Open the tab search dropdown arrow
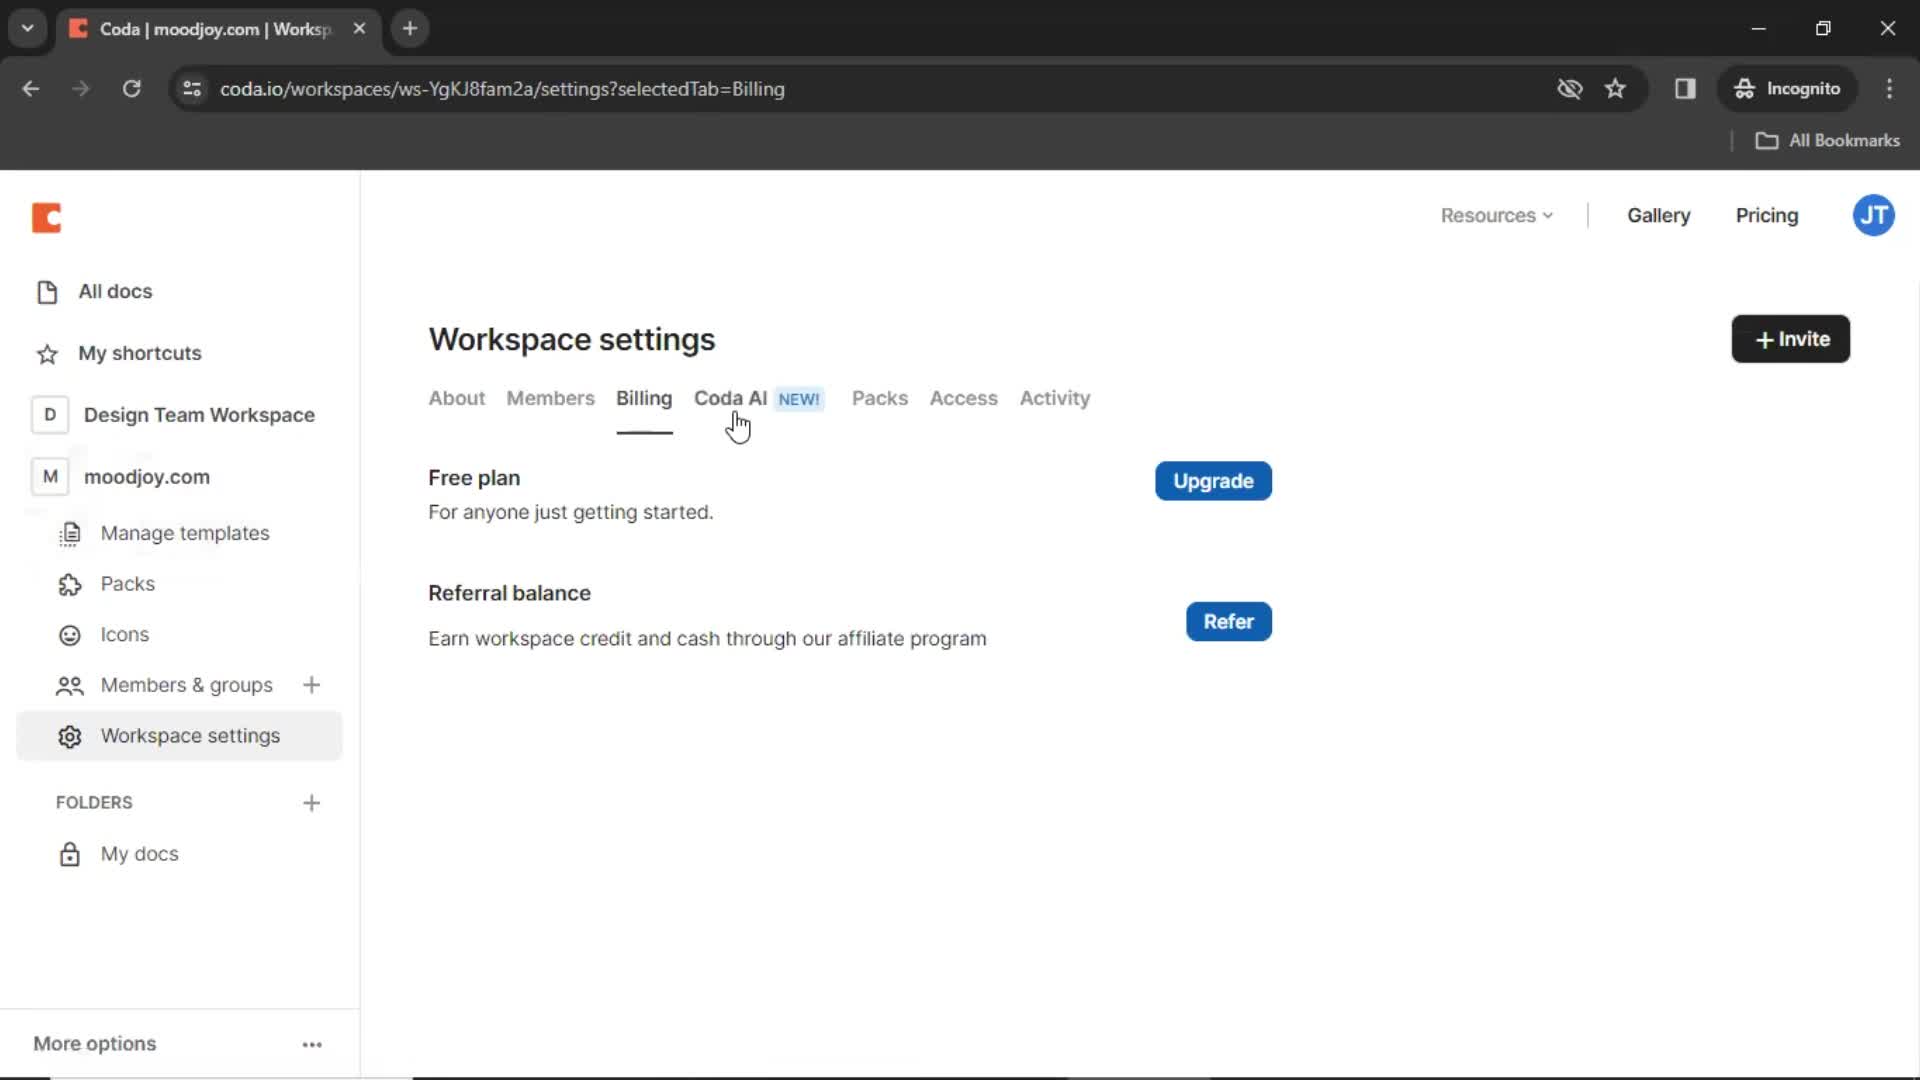1920x1080 pixels. tap(28, 29)
